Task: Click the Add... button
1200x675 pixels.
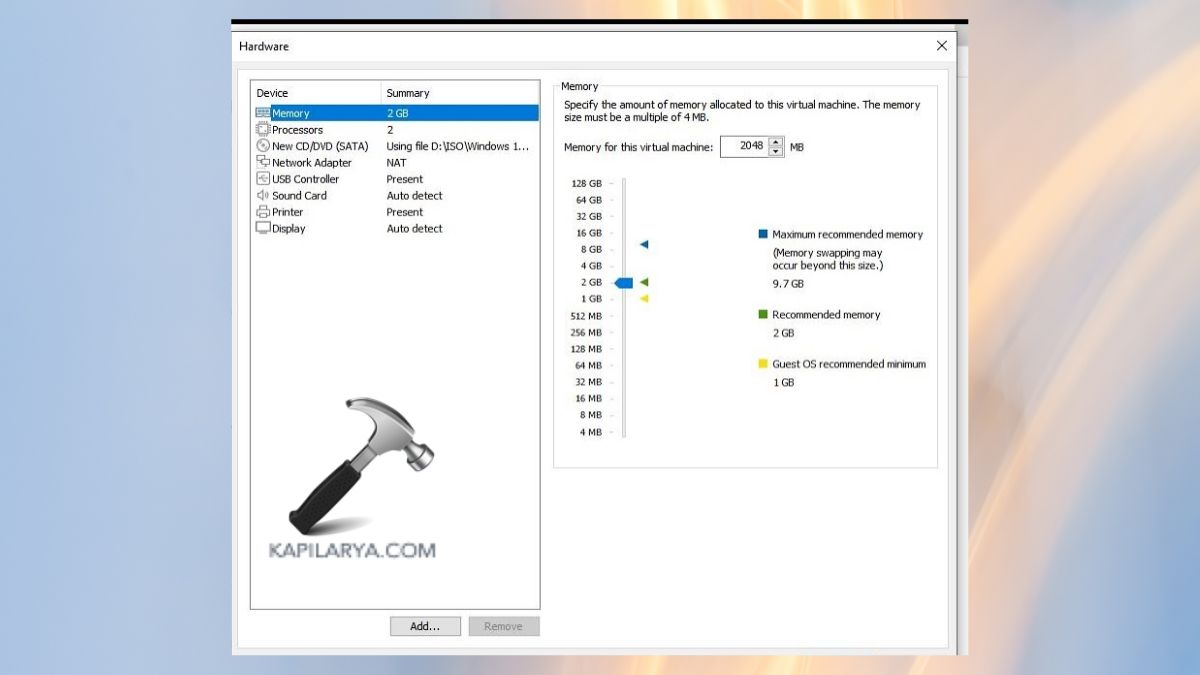Action: click(425, 626)
